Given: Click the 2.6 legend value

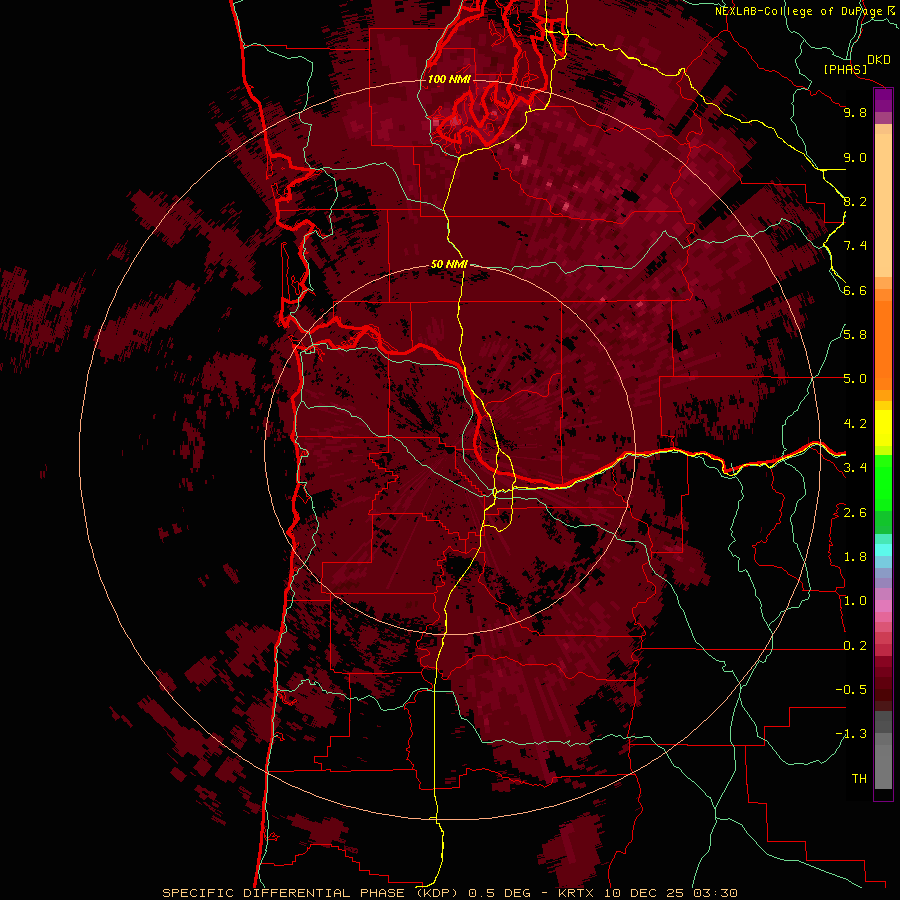Looking at the screenshot, I should click(x=855, y=512).
